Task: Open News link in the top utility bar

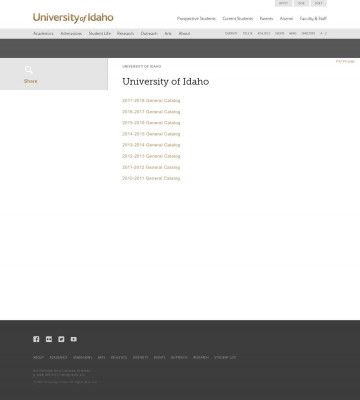Action: coord(293,34)
